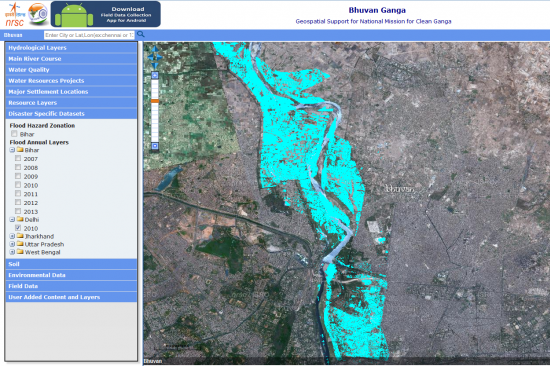The image size is (550, 366).
Task: Open the Hydrological Layers panel
Action: click(71, 48)
